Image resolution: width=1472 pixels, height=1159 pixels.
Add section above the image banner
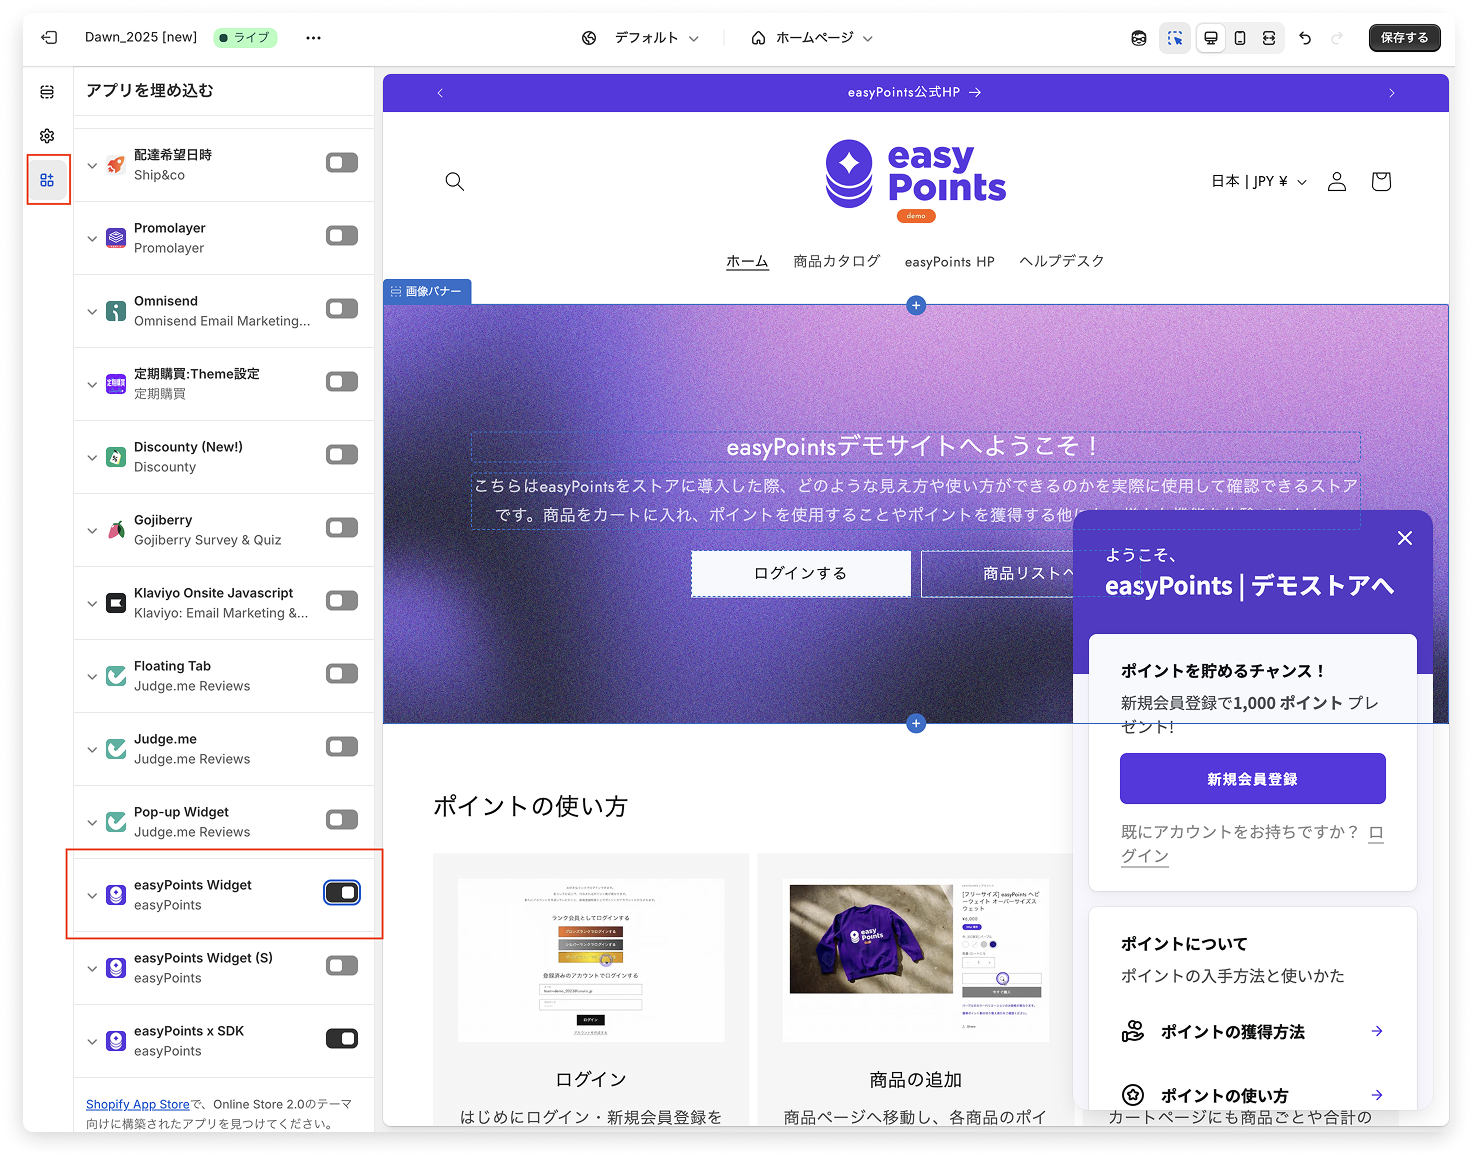[x=916, y=305]
